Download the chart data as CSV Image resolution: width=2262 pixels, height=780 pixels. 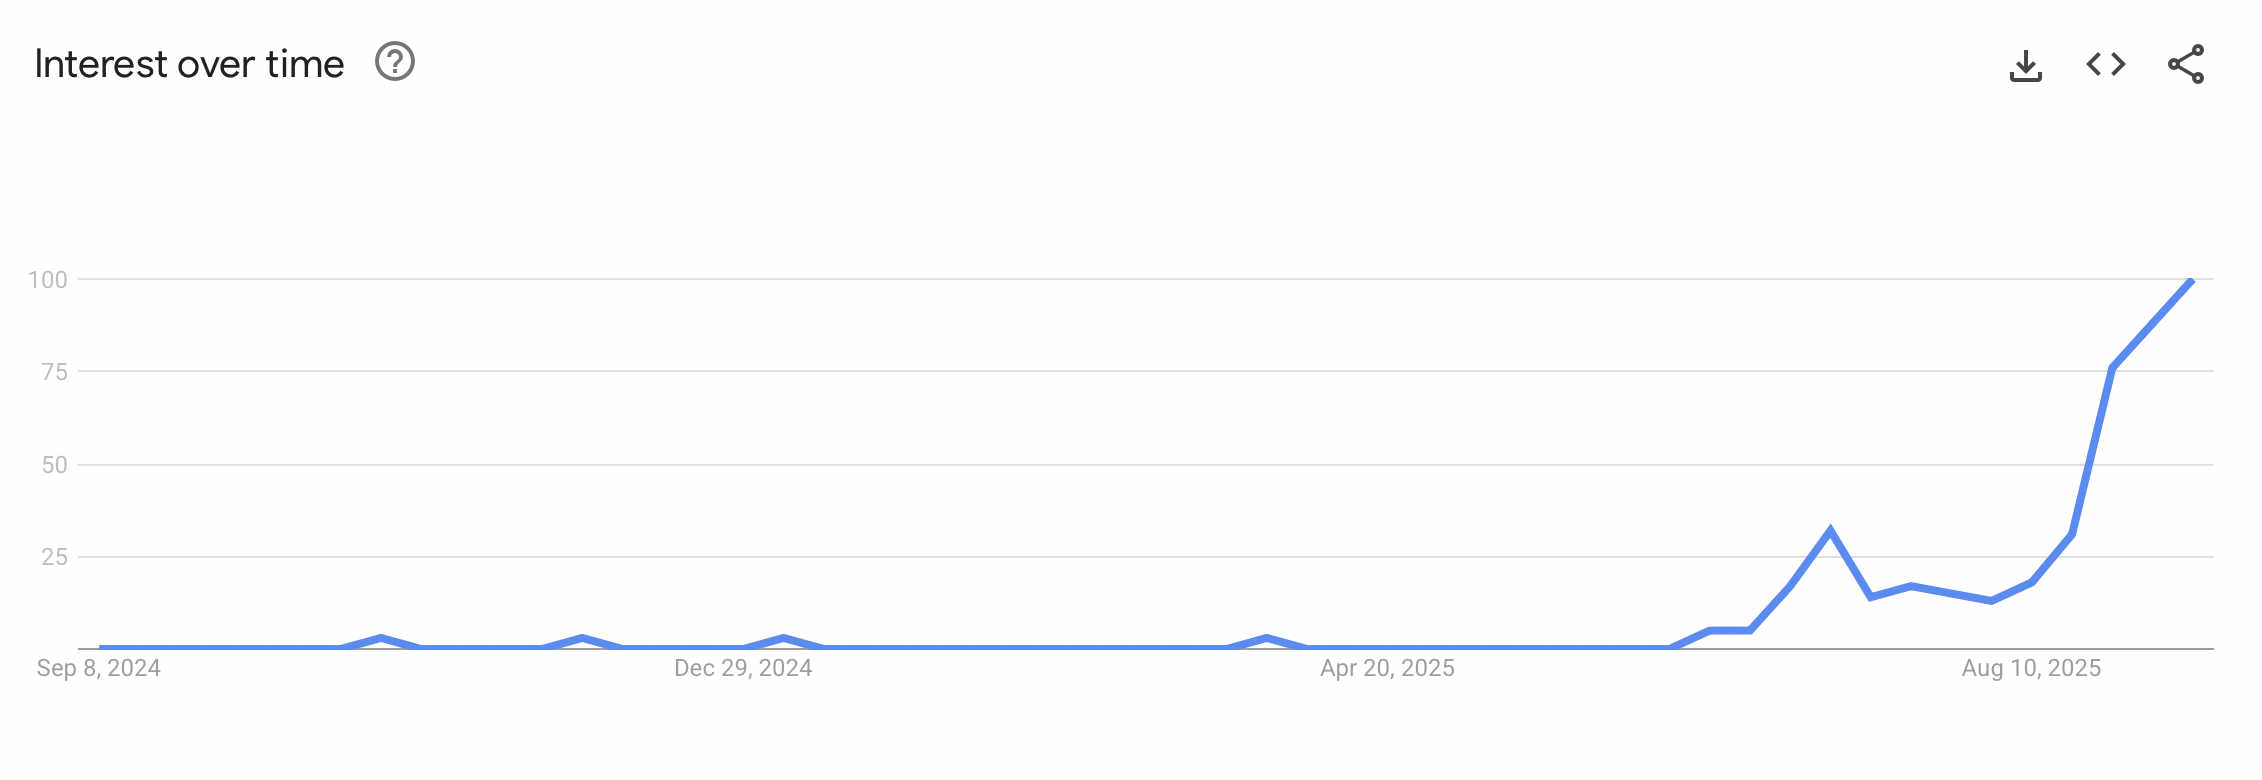click(2025, 66)
